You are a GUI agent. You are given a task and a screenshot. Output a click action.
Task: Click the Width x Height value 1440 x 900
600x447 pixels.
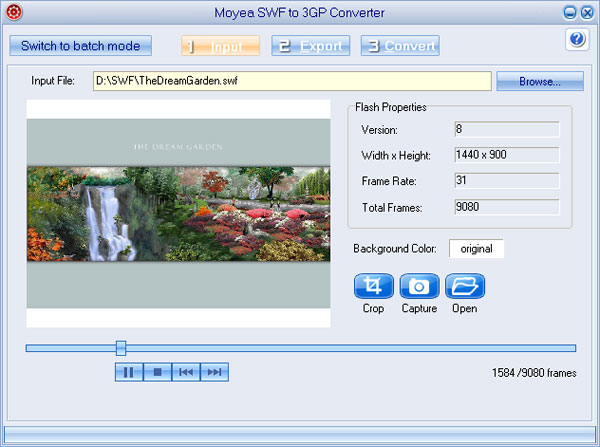point(507,155)
